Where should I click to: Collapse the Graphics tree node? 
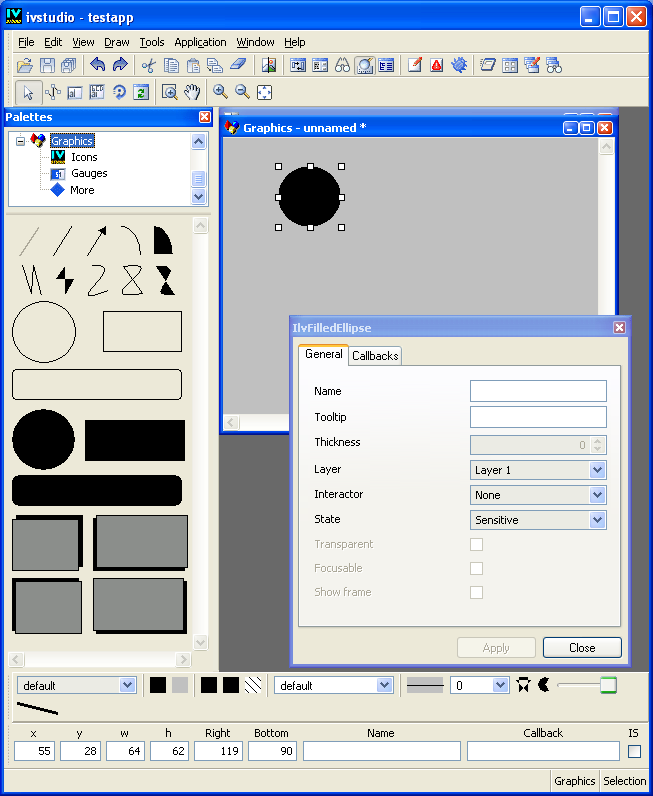(20, 141)
